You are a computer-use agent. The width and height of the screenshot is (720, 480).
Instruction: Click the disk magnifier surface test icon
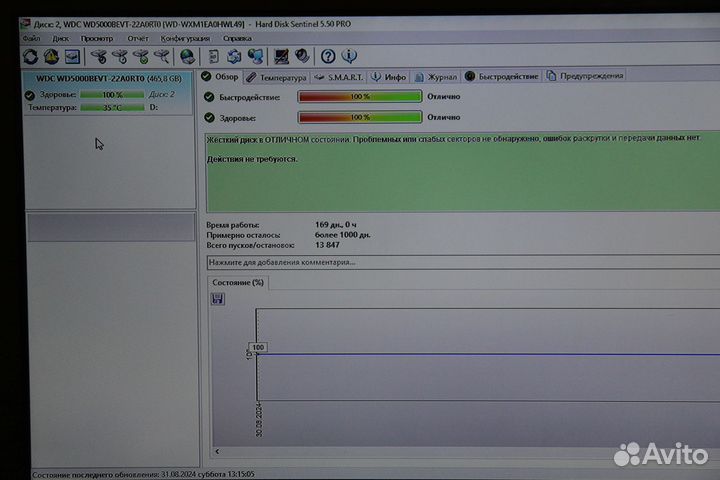[x=162, y=56]
